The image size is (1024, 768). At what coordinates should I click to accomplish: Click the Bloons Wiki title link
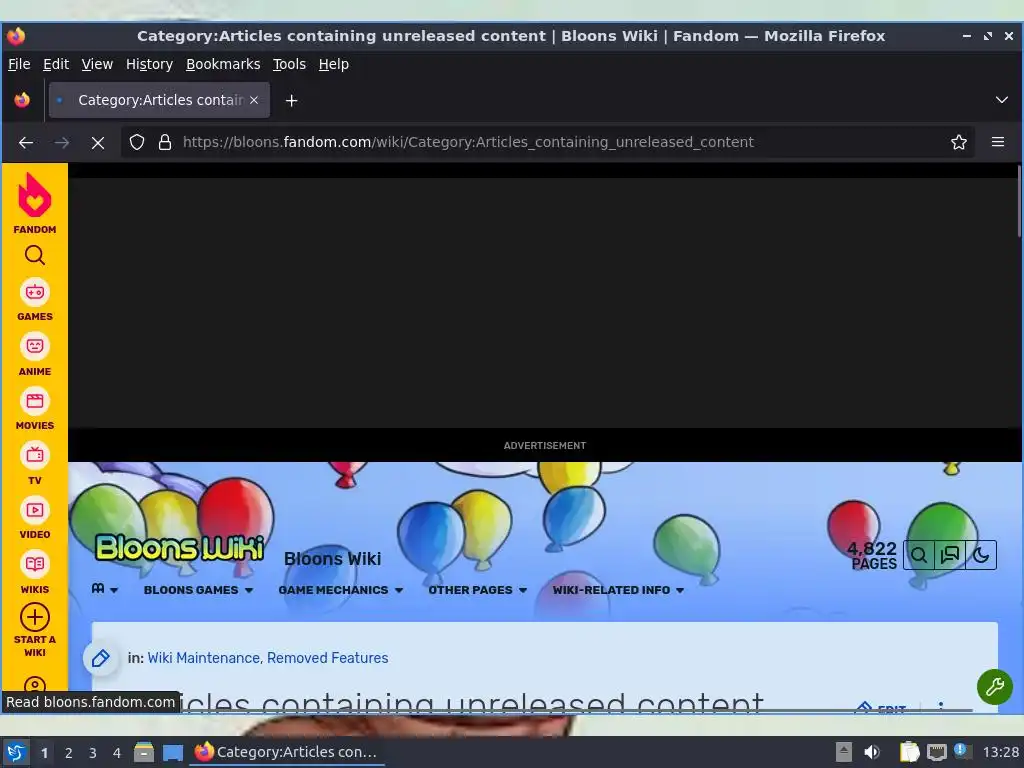332,559
